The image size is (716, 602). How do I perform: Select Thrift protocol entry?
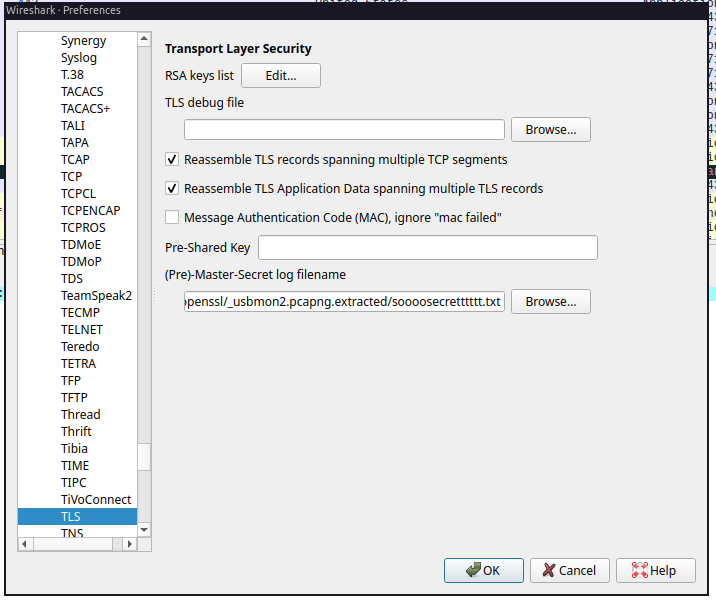(x=76, y=432)
